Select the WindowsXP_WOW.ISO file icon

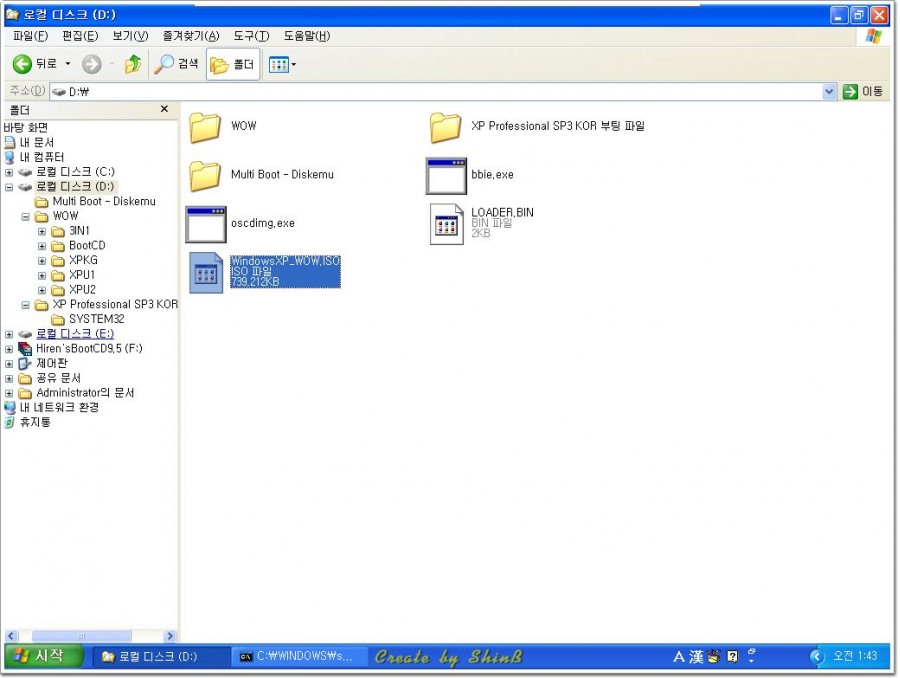[x=205, y=273]
